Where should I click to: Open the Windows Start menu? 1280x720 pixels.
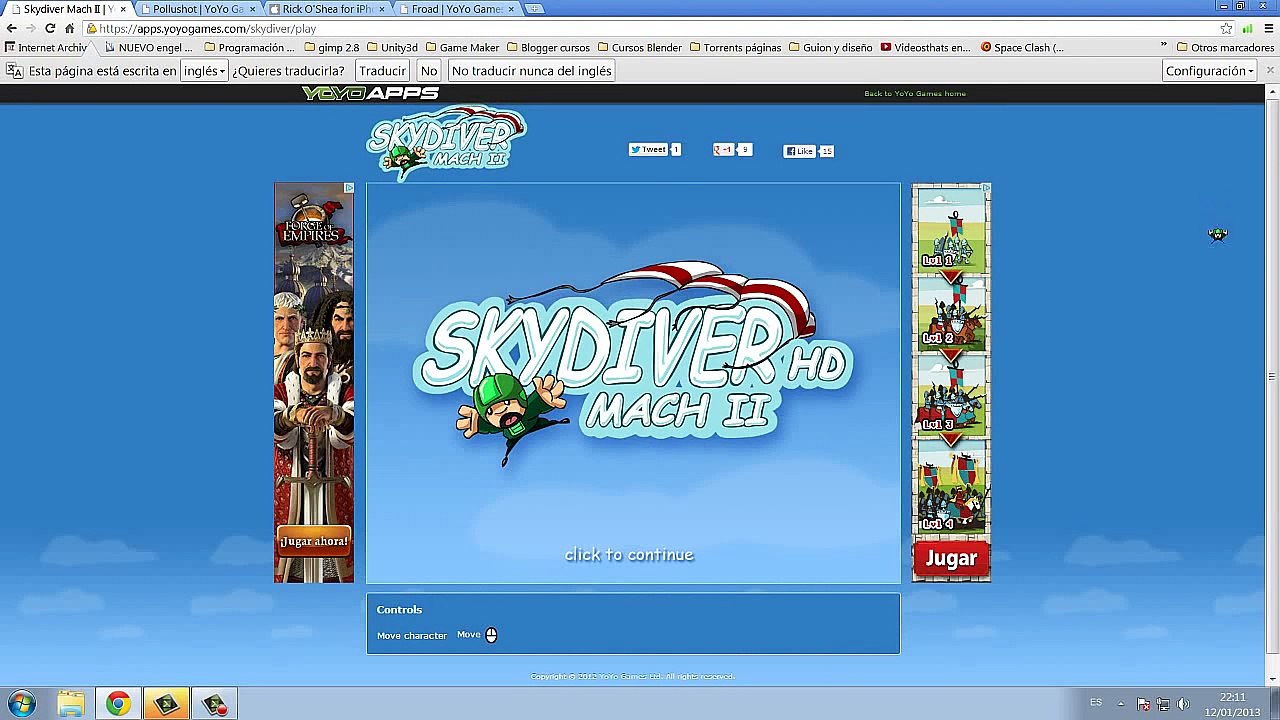(x=22, y=704)
